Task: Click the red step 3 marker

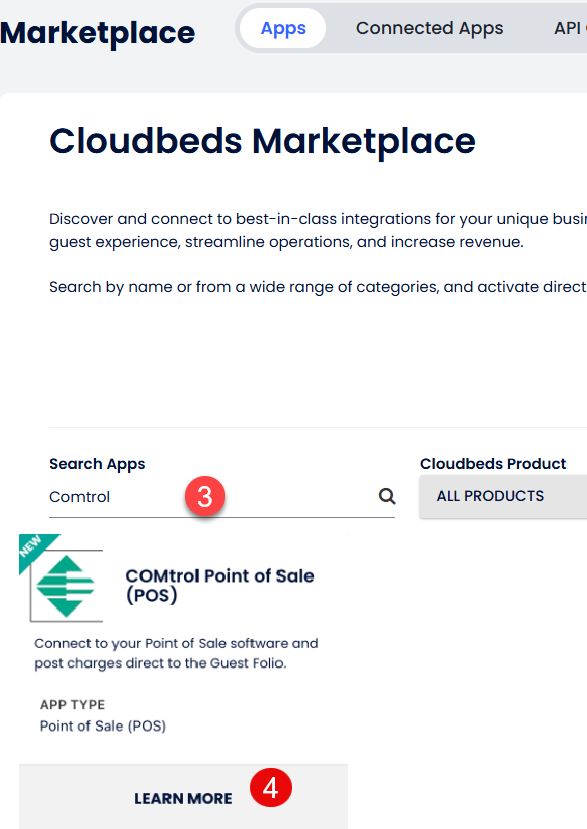Action: 205,496
